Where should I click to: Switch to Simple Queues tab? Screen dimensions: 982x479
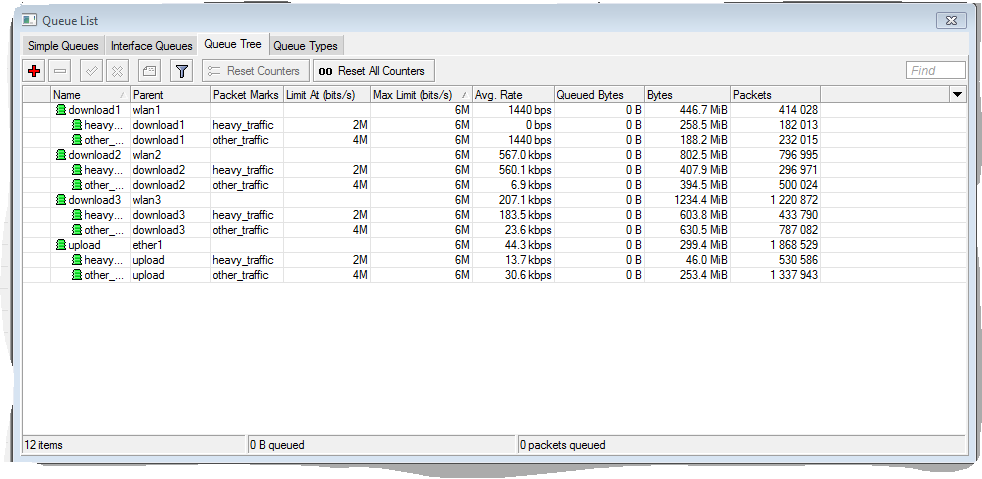(63, 46)
